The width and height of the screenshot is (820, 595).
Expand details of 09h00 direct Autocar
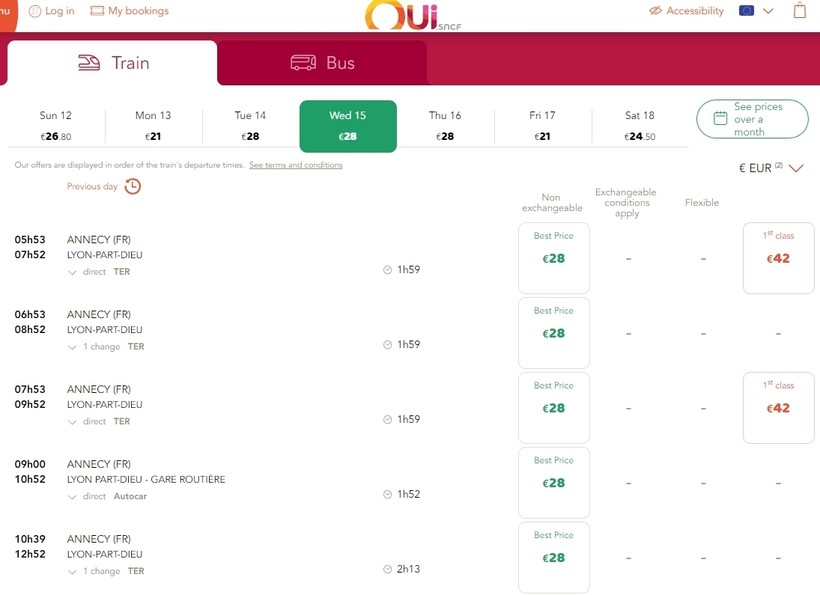(72, 497)
